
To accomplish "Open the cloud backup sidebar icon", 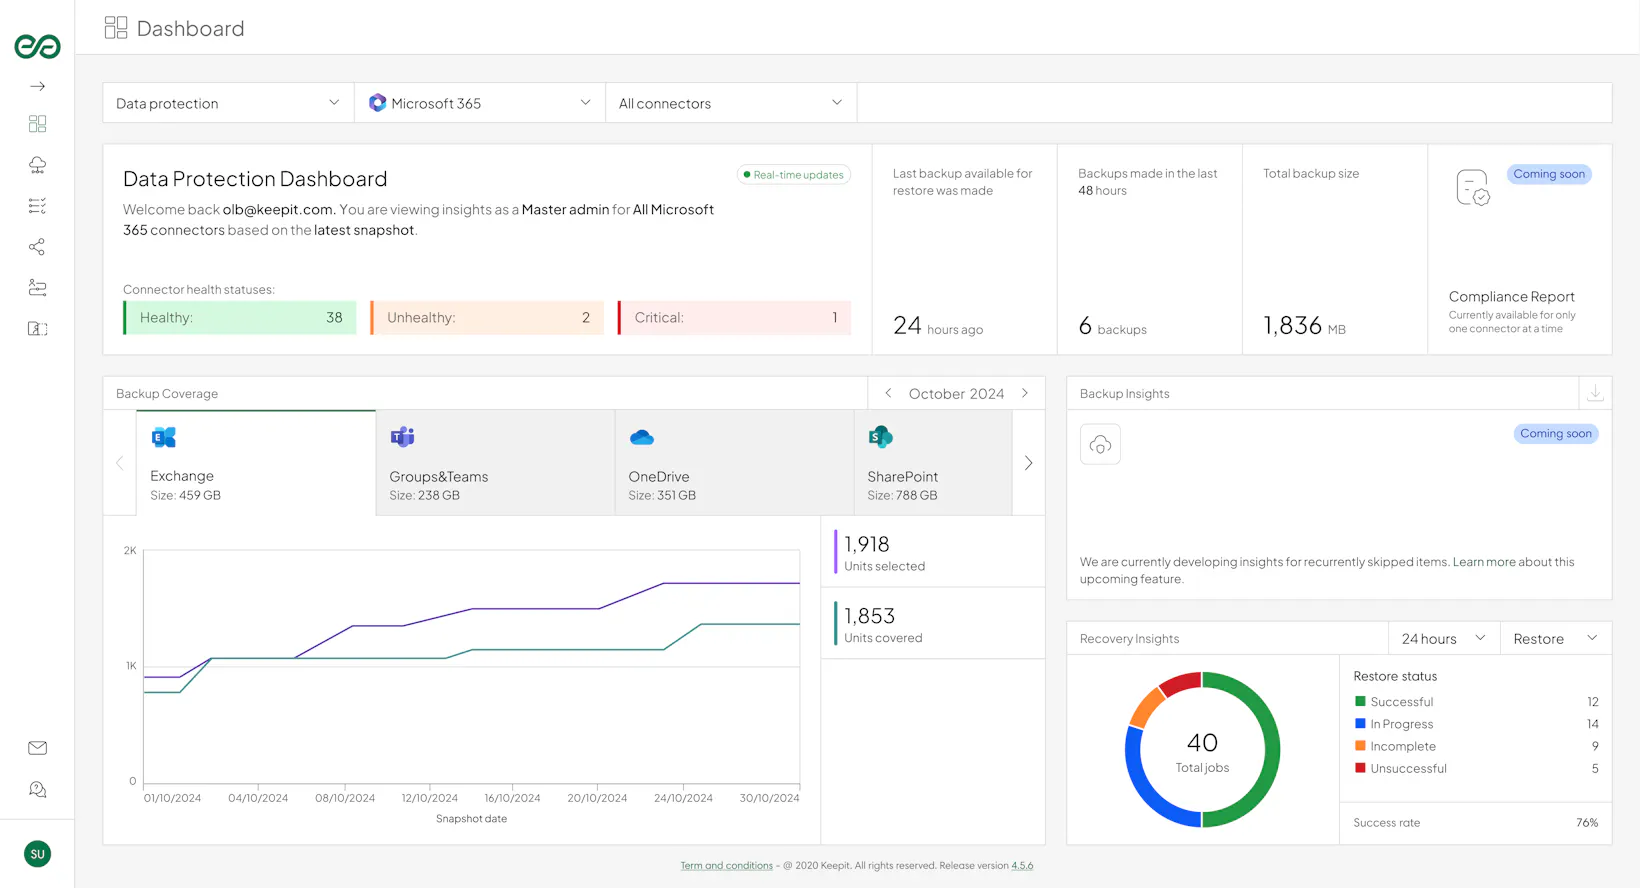I will [x=37, y=165].
